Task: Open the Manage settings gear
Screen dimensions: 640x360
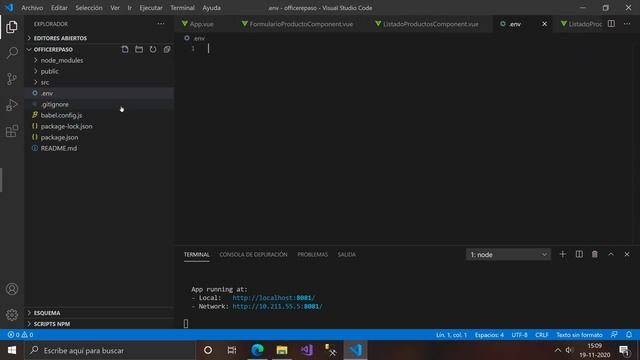Action: pos(12,315)
